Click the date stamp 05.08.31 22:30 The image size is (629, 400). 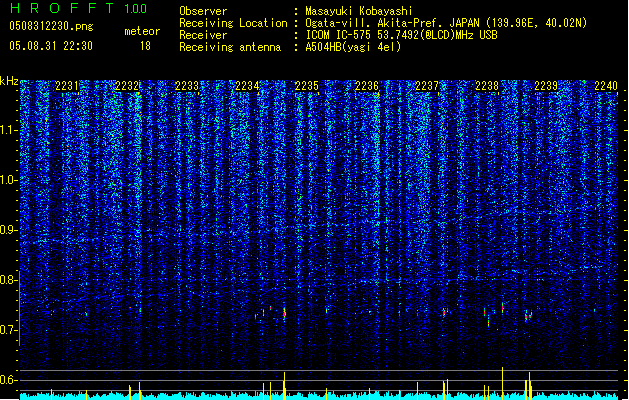pos(51,46)
